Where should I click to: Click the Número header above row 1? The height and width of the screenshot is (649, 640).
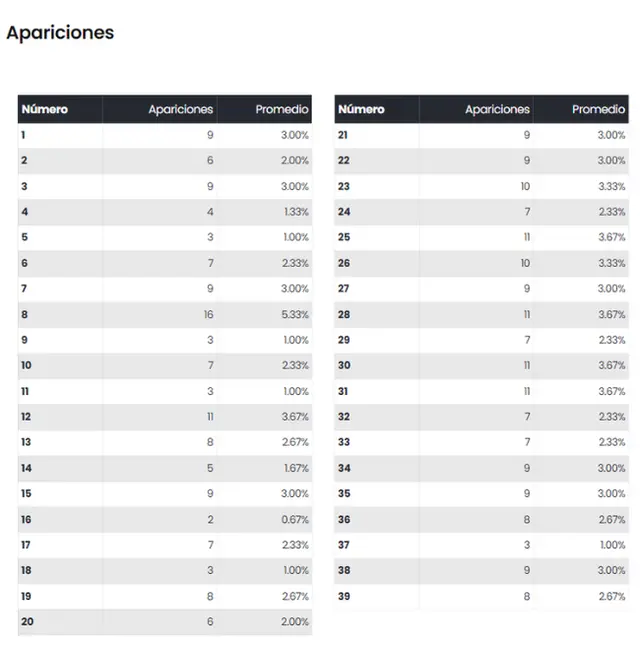point(45,109)
